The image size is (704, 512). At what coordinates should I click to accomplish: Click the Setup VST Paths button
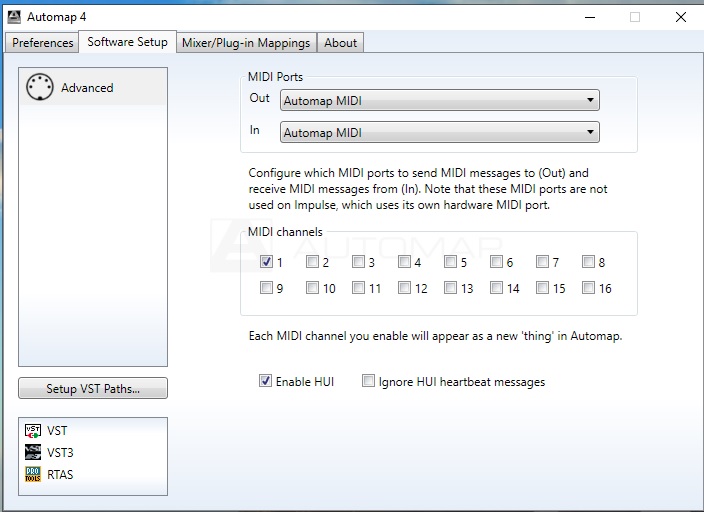(x=93, y=388)
